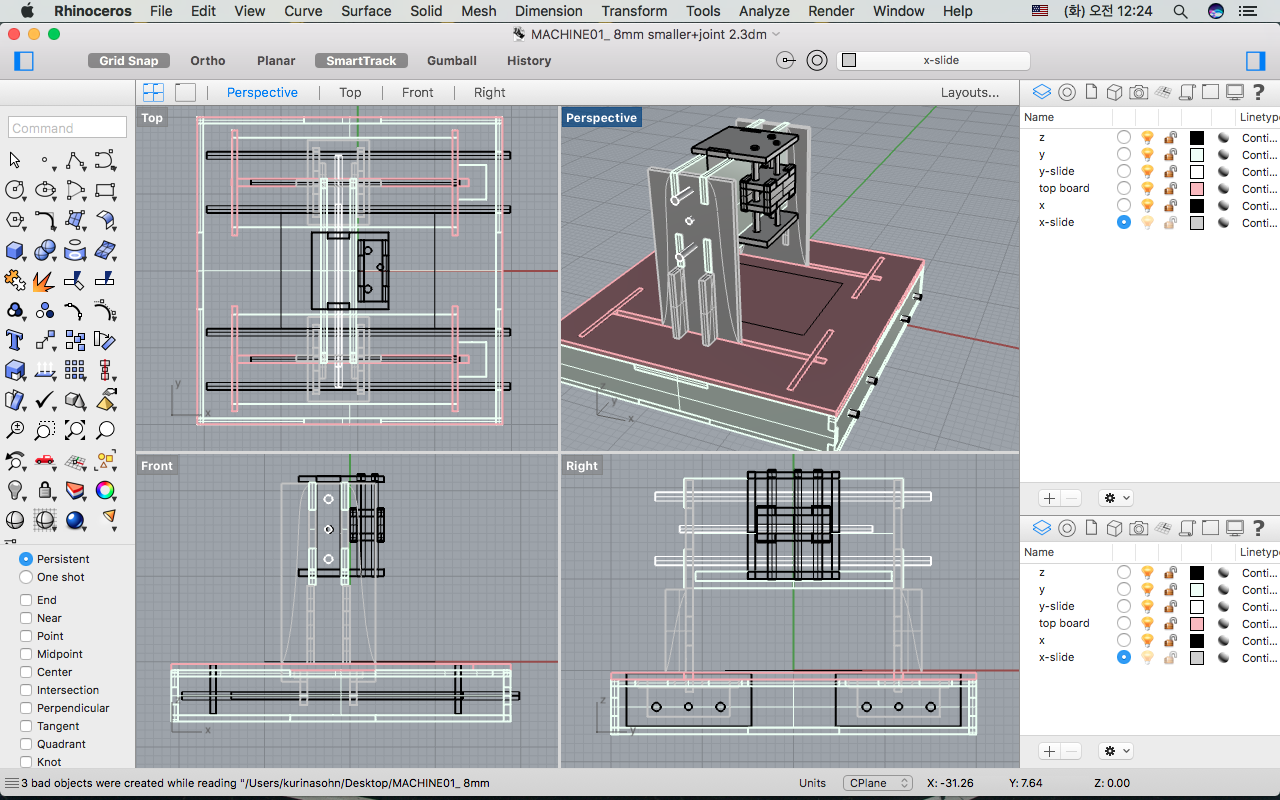Enable the Center object snap

[26, 672]
